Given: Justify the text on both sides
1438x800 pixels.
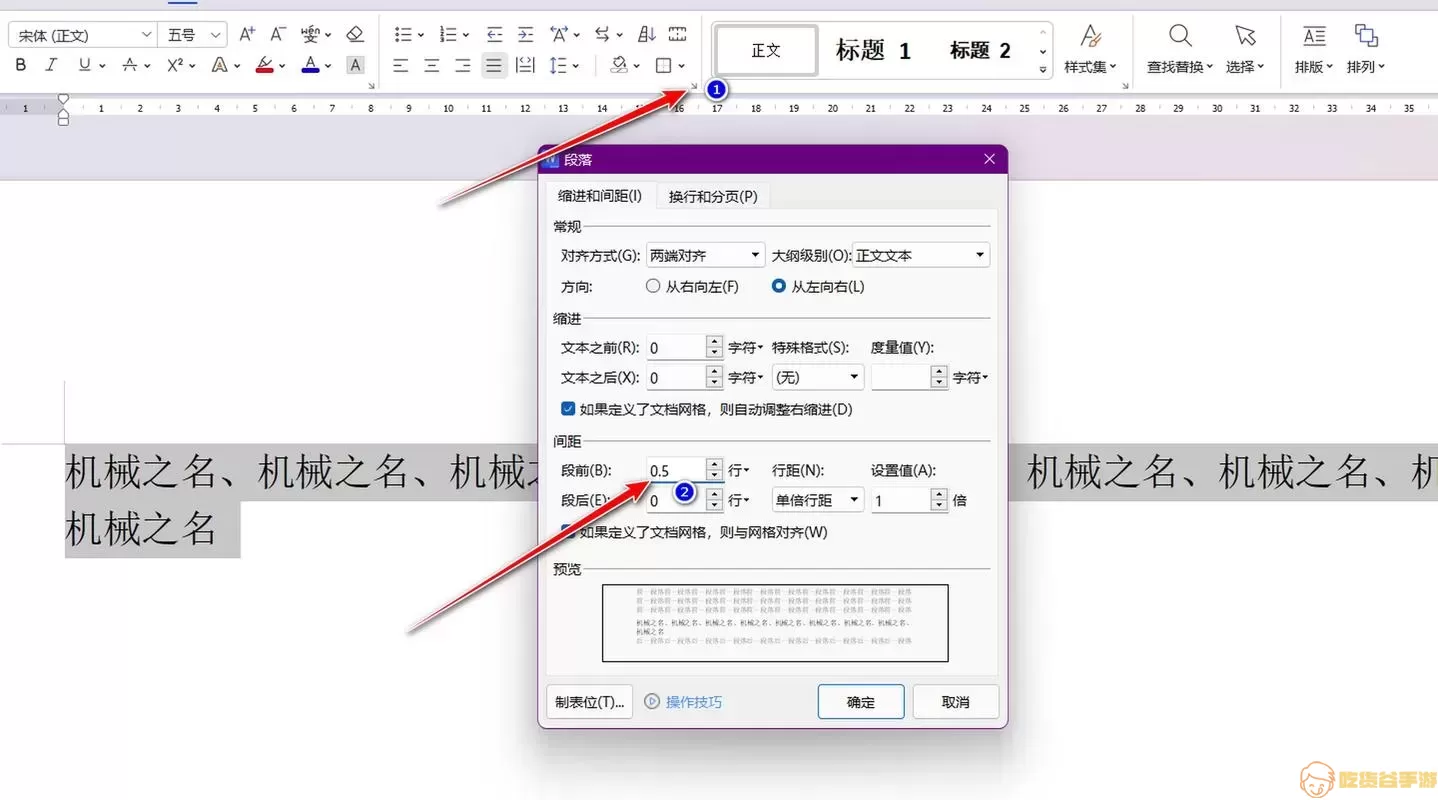Looking at the screenshot, I should 493,66.
